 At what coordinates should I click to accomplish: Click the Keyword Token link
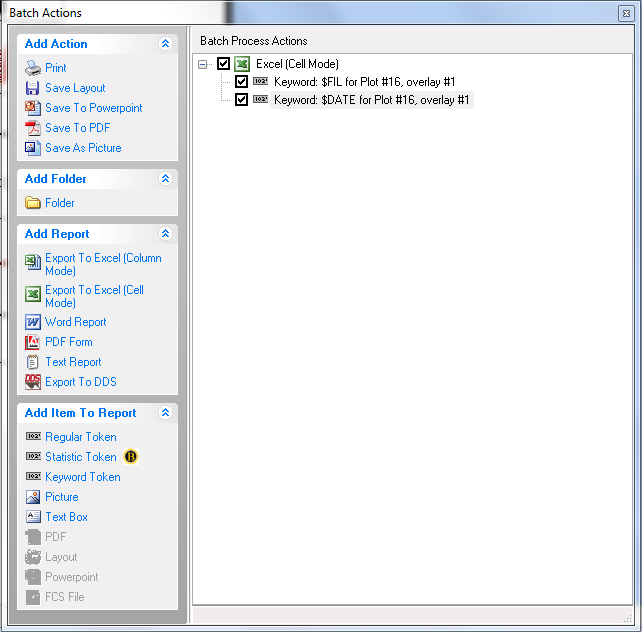83,477
